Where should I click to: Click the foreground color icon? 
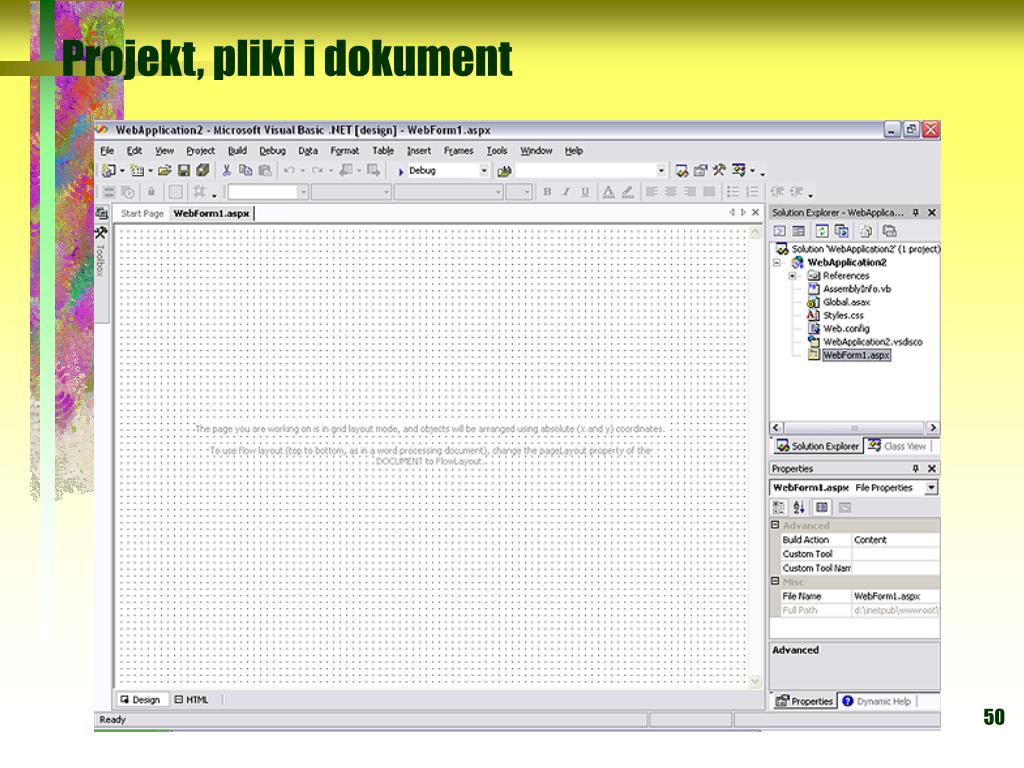[608, 192]
